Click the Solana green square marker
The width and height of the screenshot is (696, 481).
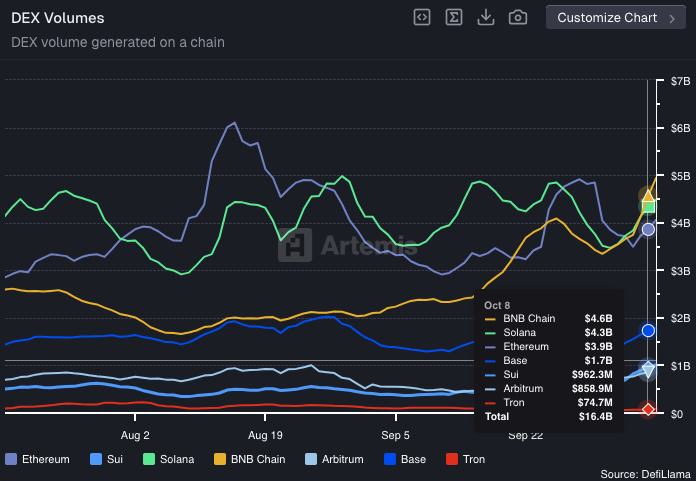coord(648,207)
